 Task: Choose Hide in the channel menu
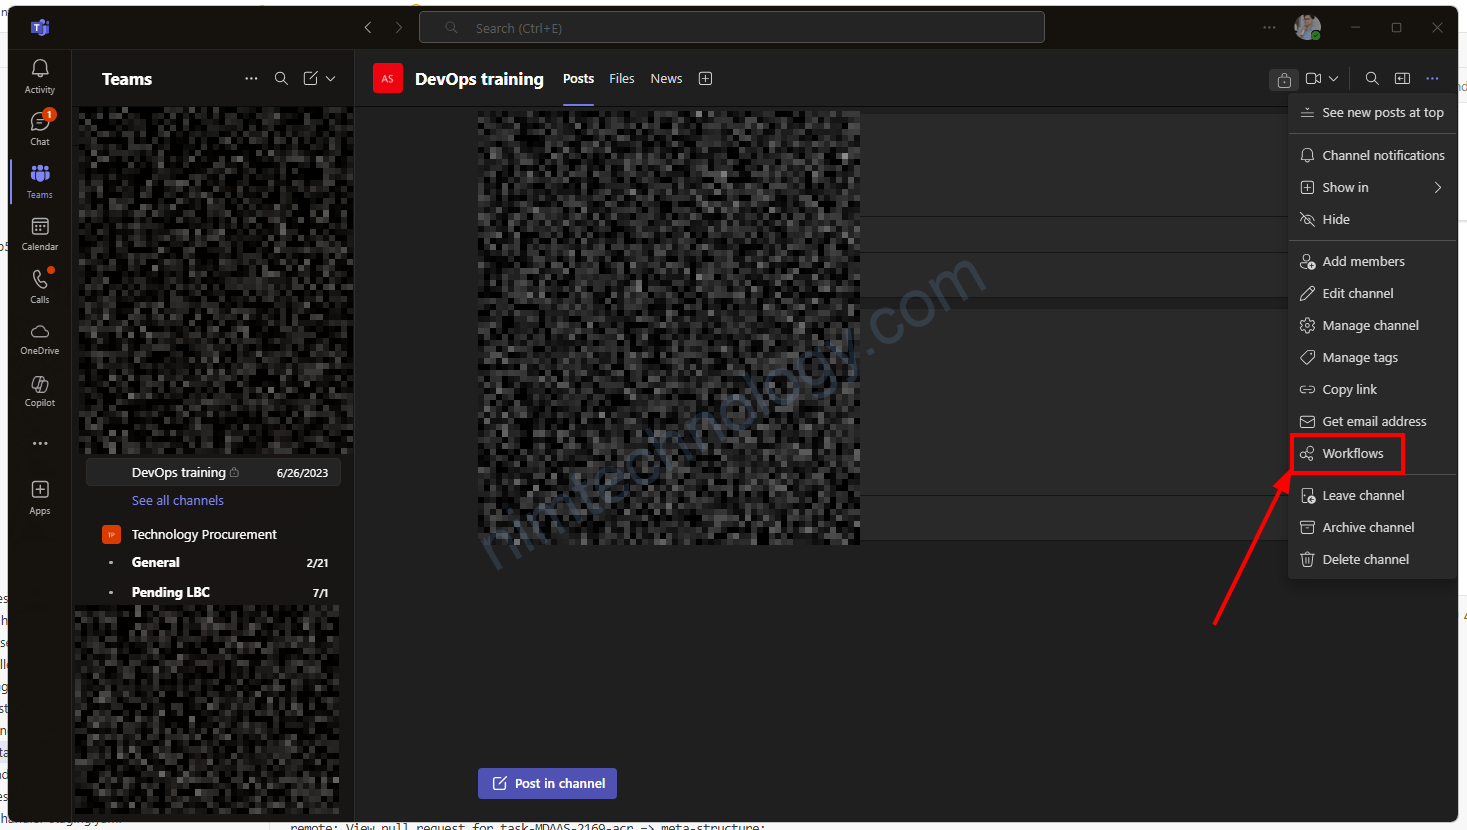pos(1336,220)
